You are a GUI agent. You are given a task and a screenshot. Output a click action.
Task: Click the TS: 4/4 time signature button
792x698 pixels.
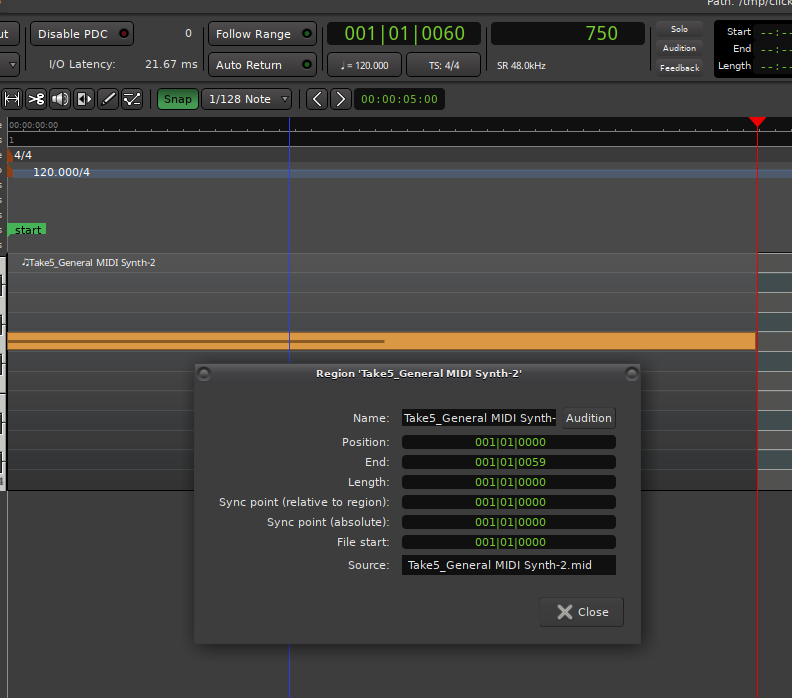coord(443,65)
